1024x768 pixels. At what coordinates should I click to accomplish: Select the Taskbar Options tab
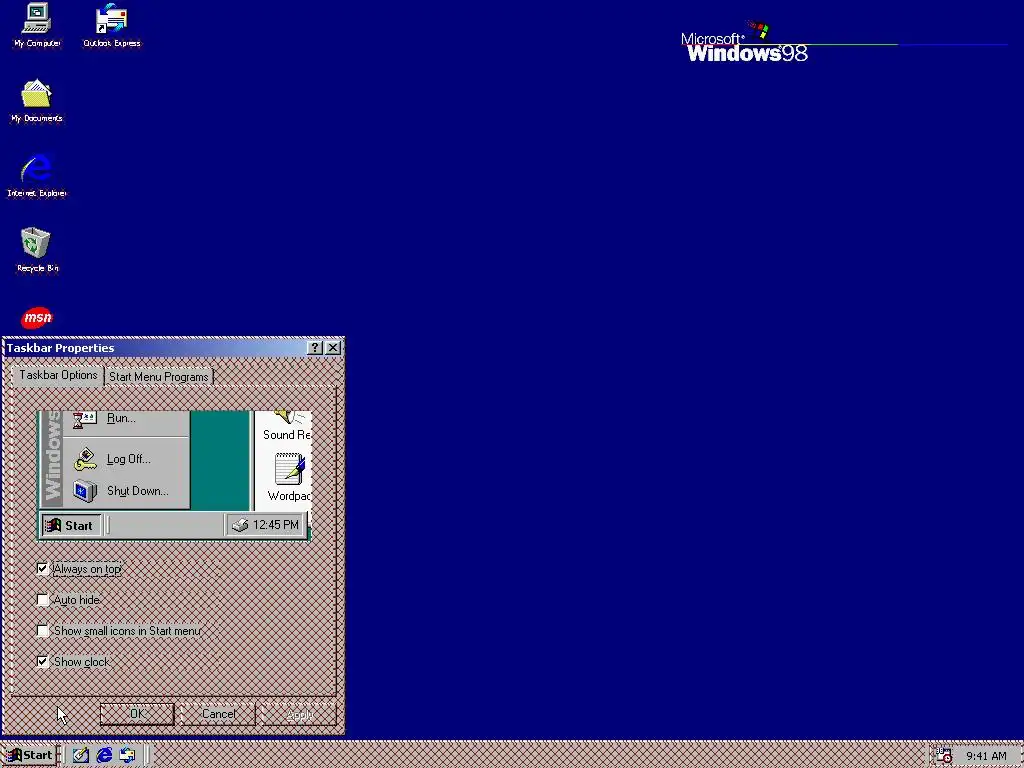(x=58, y=375)
